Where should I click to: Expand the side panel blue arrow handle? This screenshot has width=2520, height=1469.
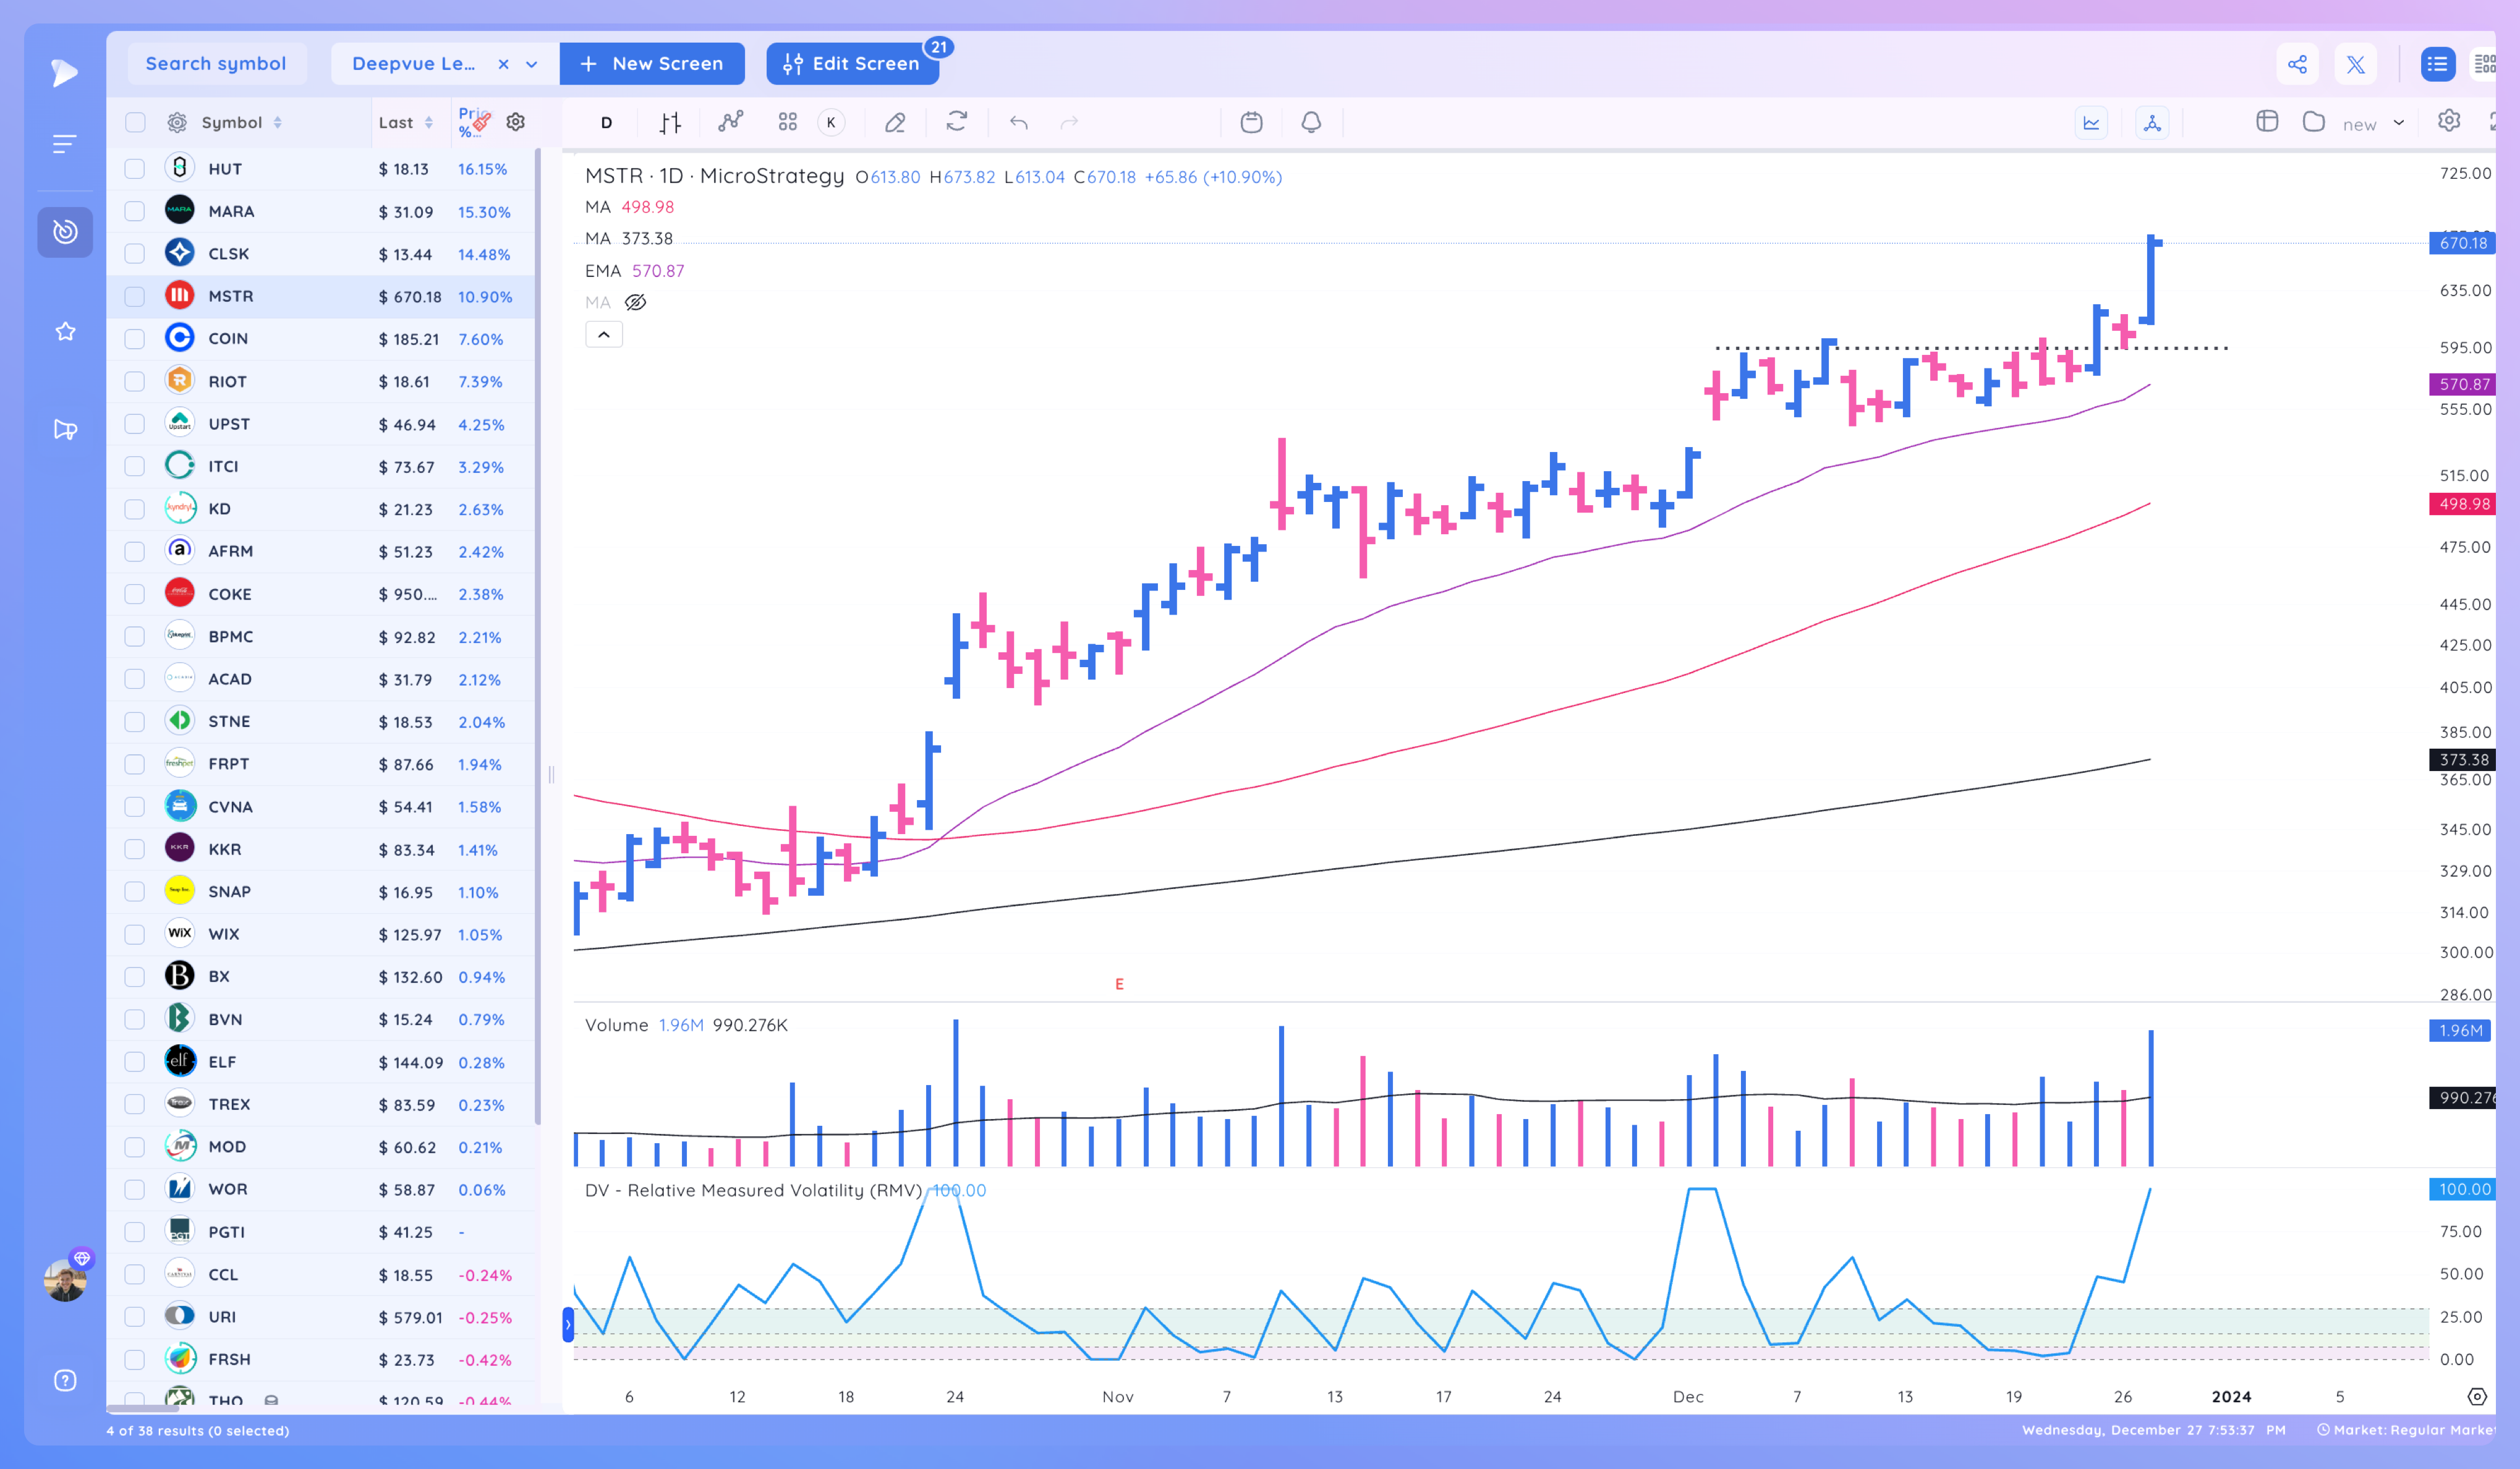(568, 1324)
